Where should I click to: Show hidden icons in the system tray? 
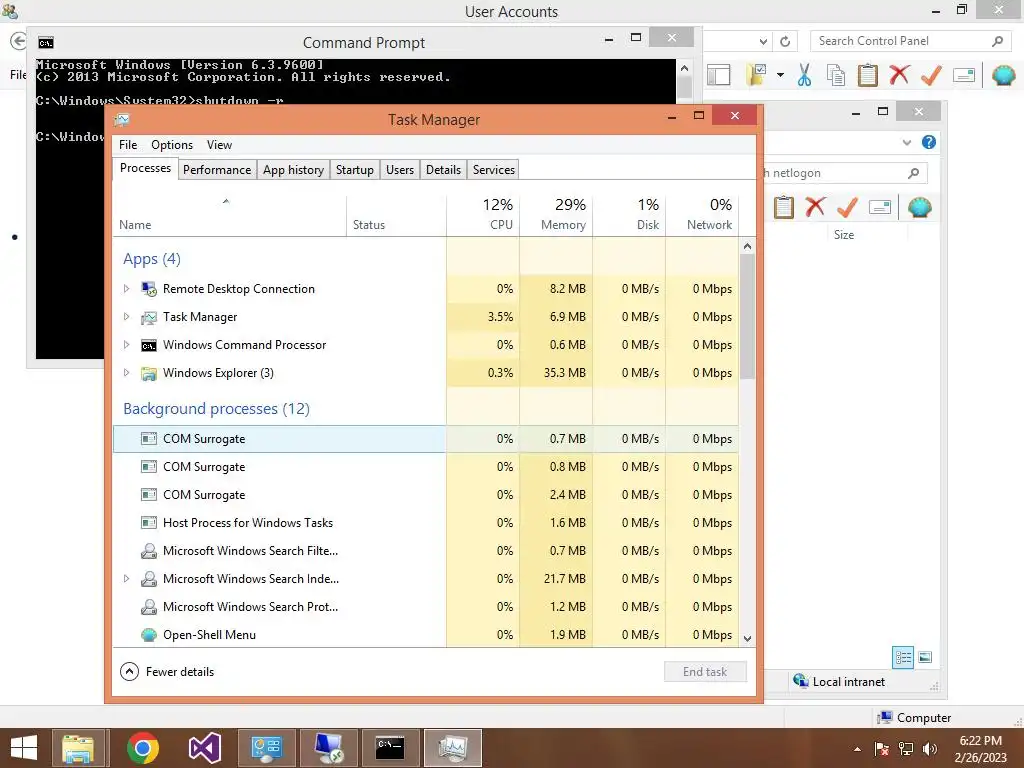857,749
